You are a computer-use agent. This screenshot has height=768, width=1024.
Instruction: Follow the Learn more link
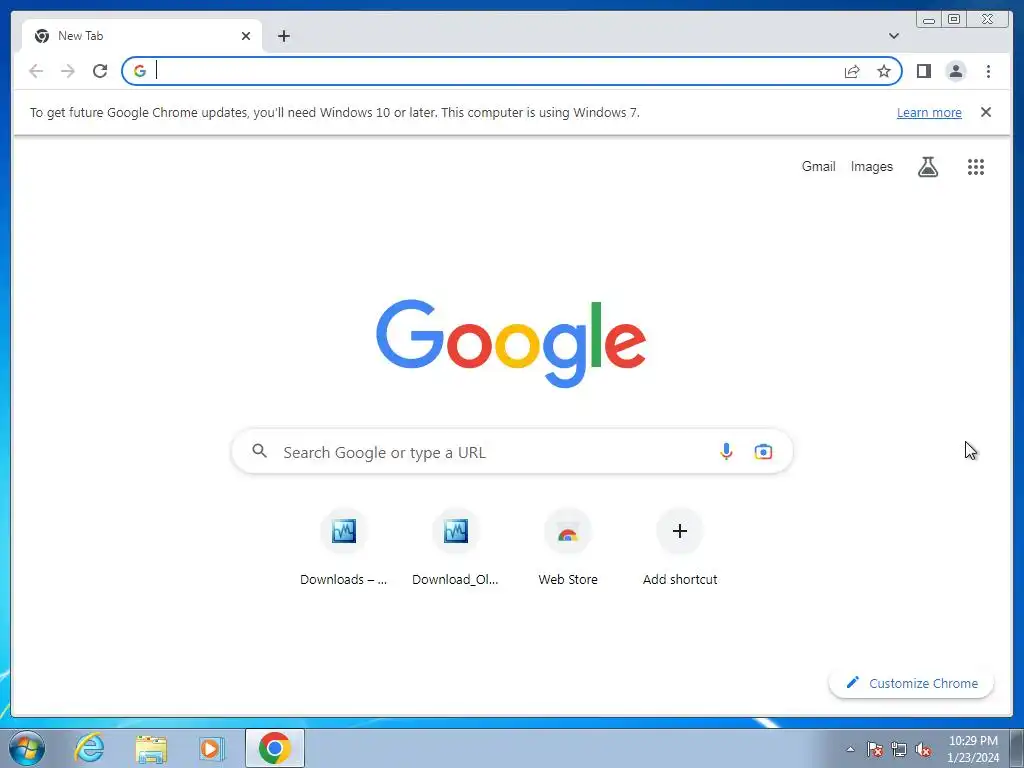929,112
